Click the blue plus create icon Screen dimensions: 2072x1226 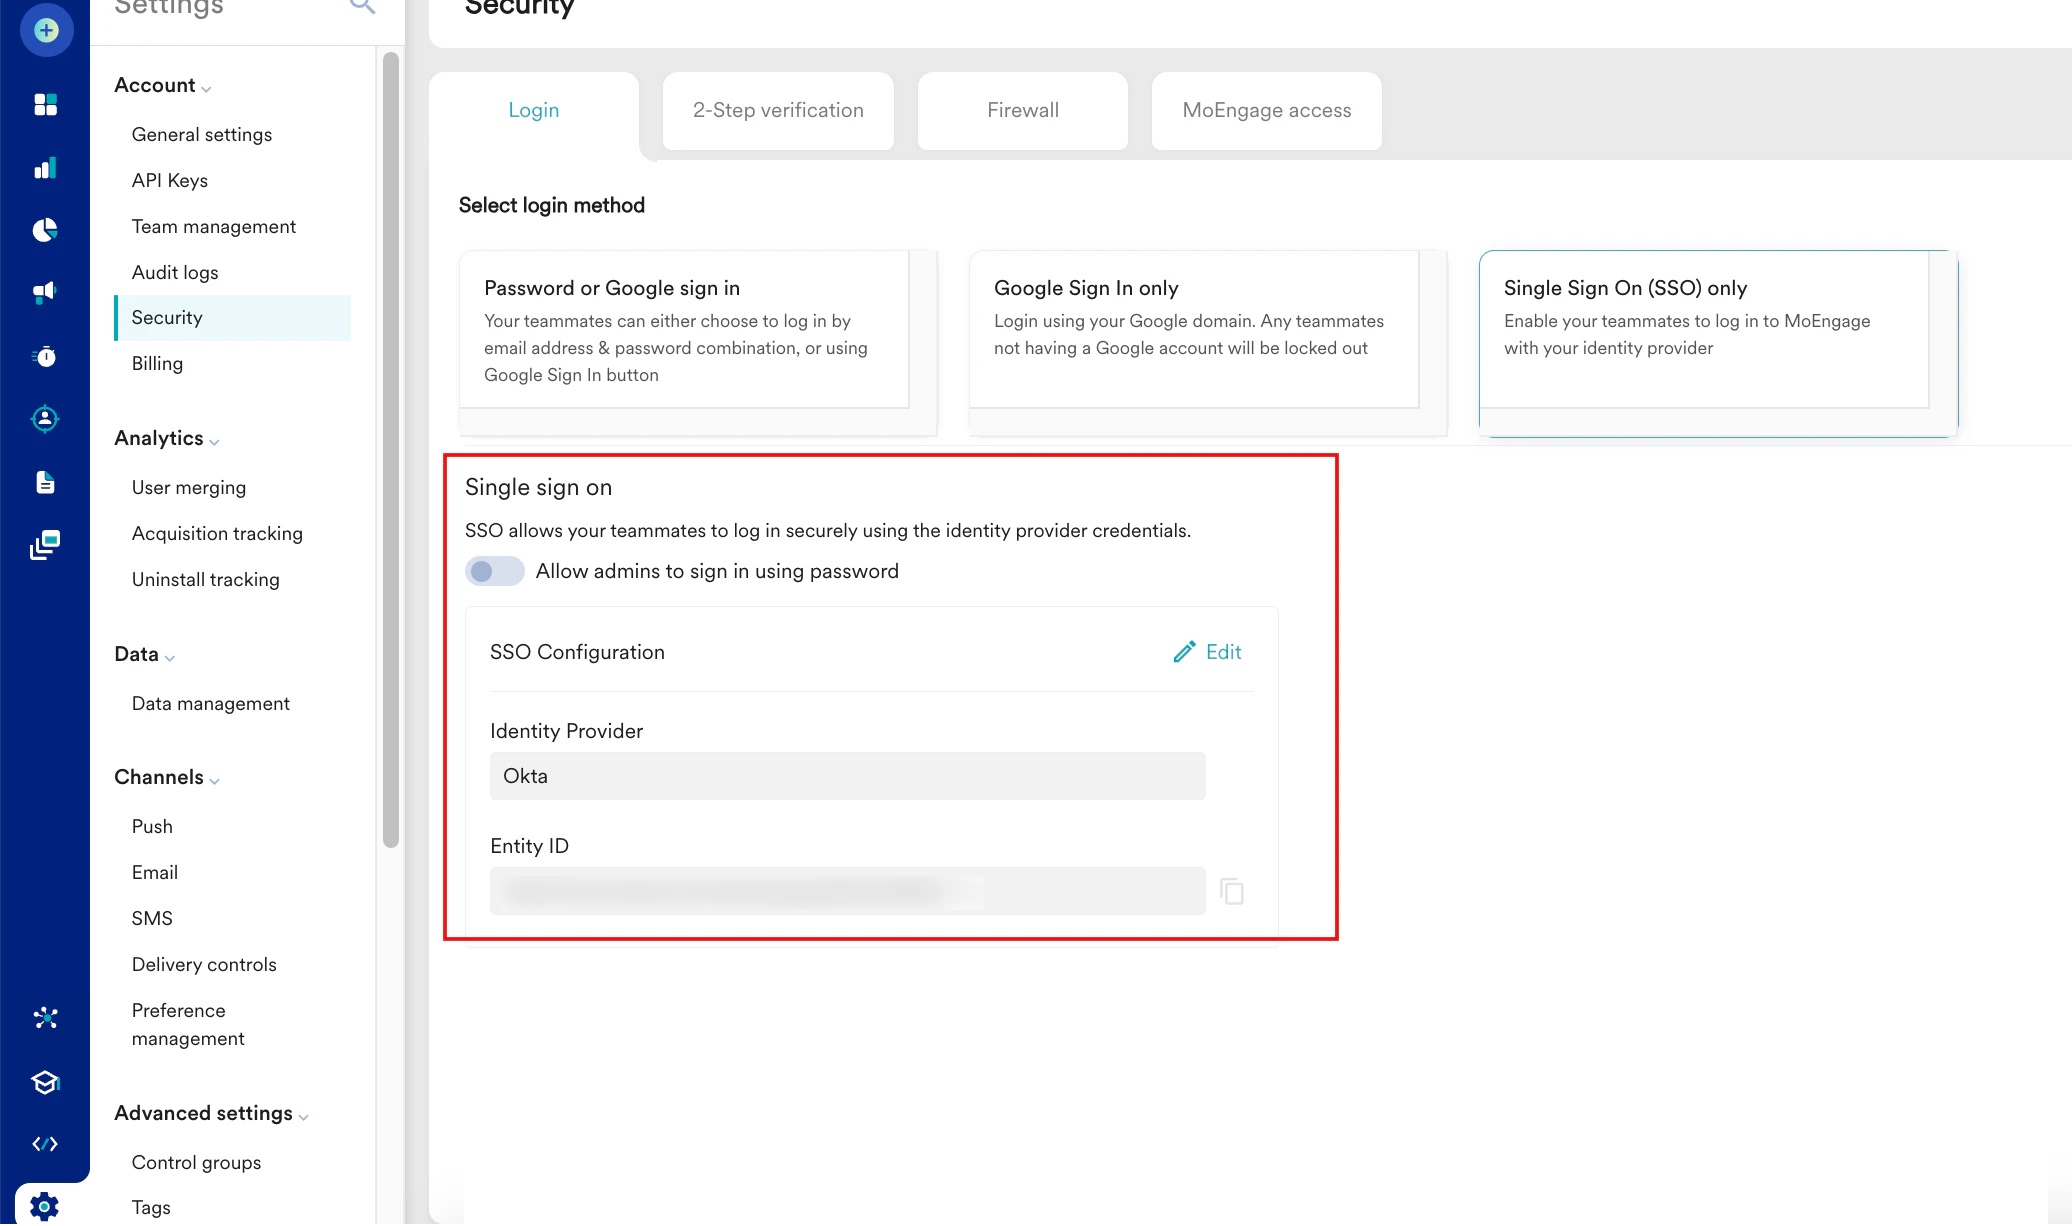[46, 30]
